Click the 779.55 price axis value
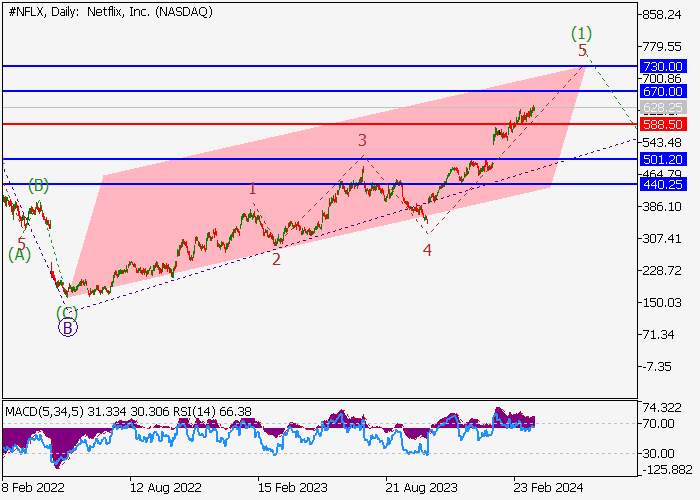Viewport: 700px width, 500px height. [662, 47]
